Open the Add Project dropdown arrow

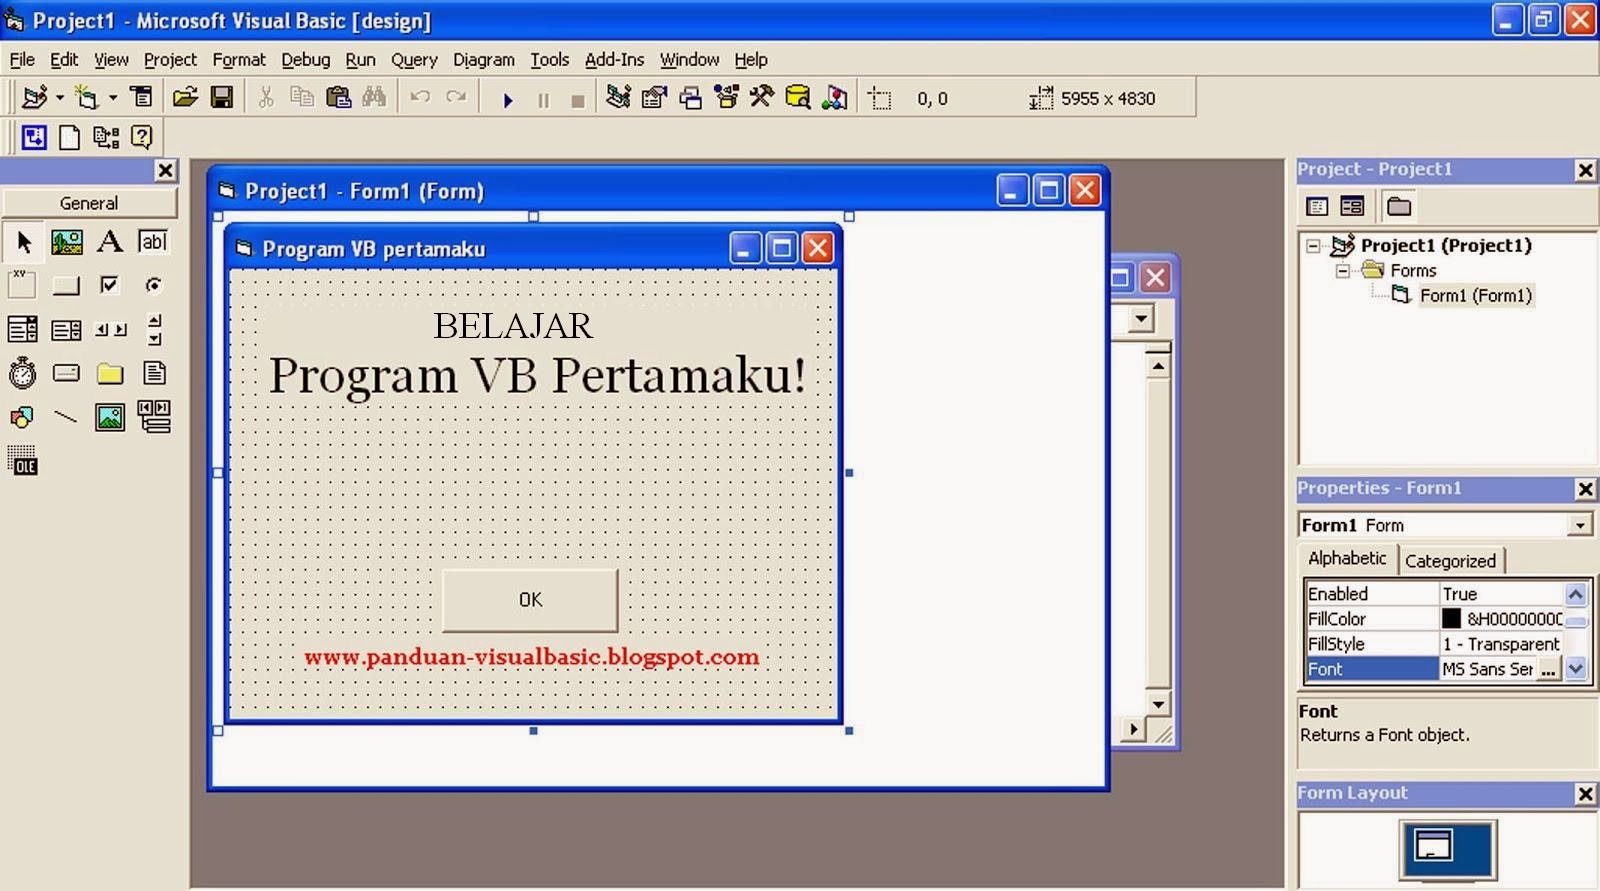(60, 97)
